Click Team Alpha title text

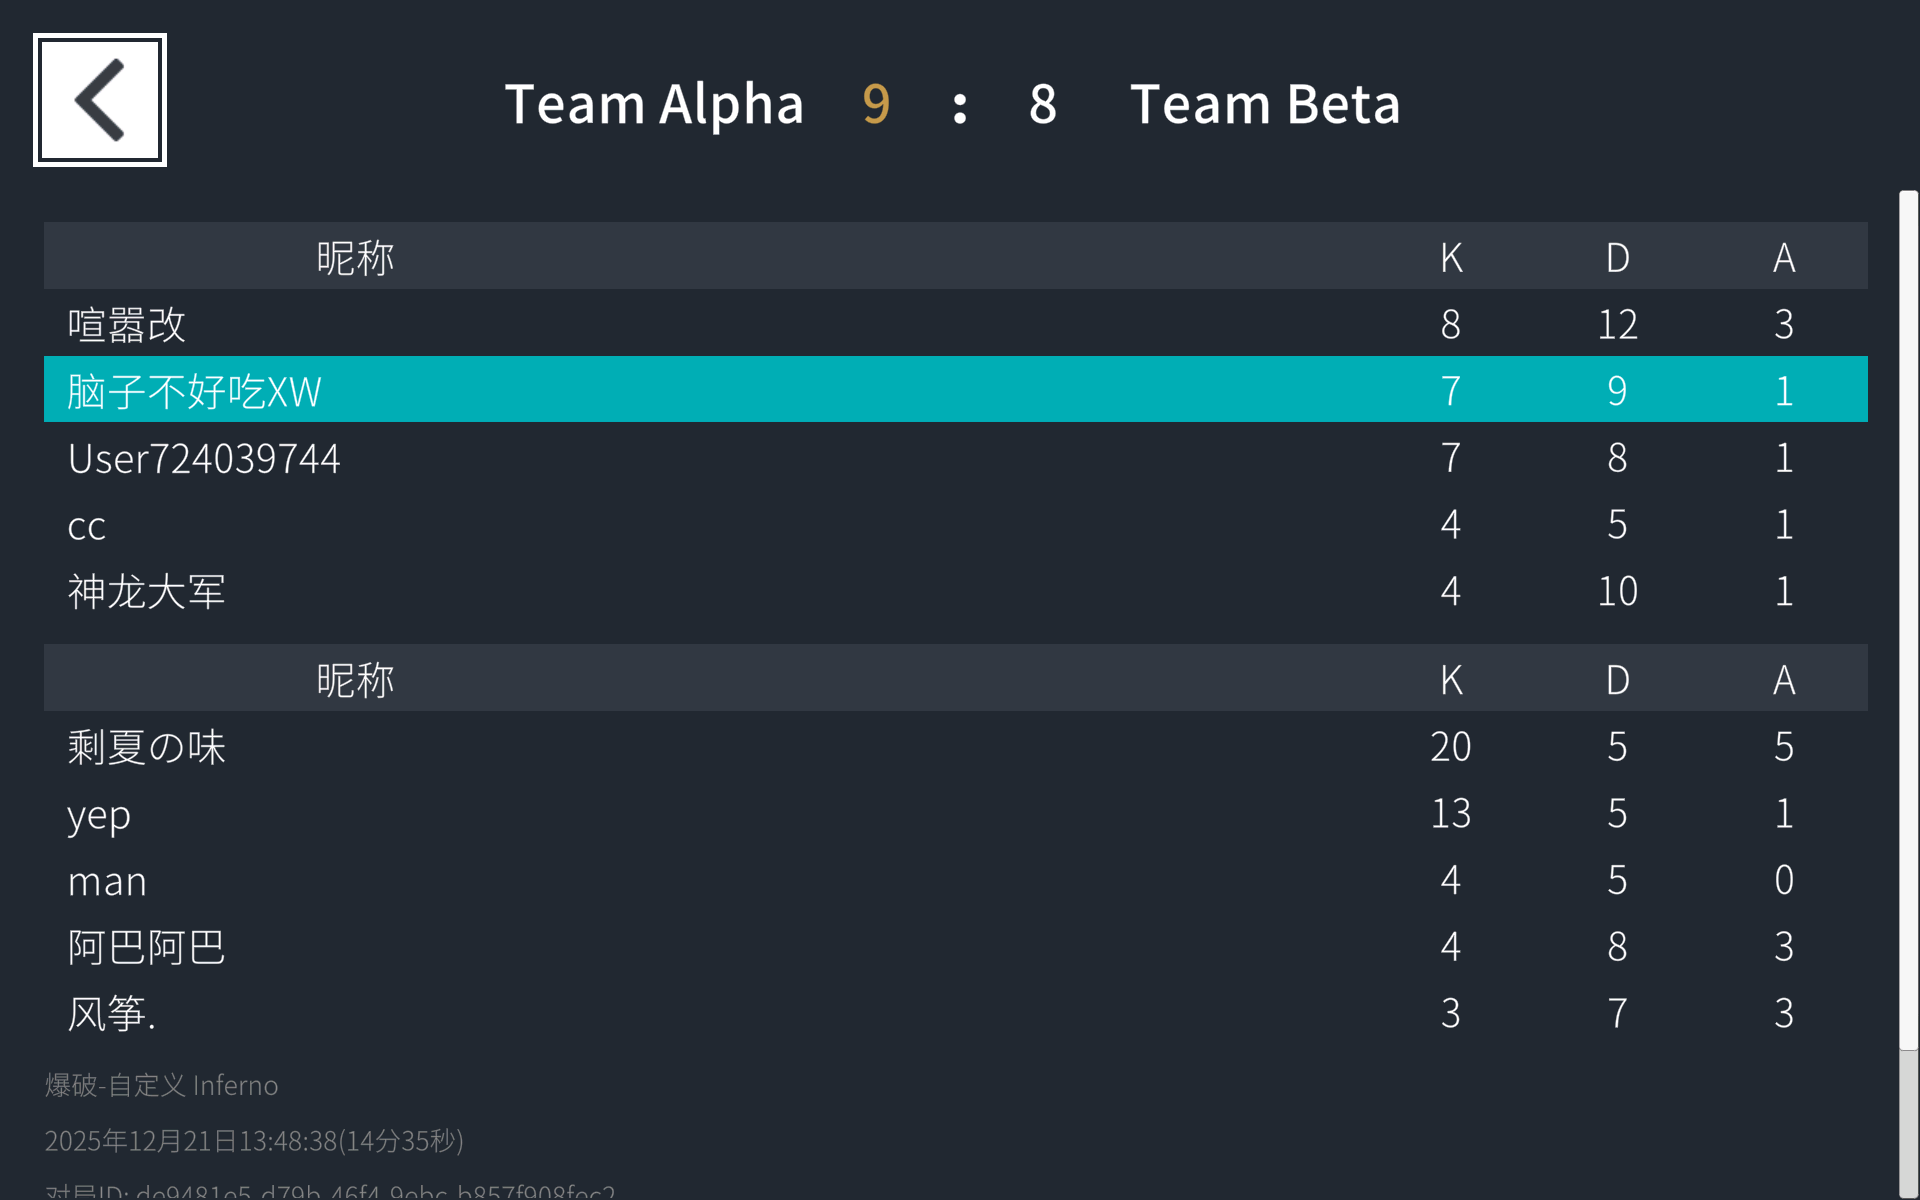tap(654, 104)
